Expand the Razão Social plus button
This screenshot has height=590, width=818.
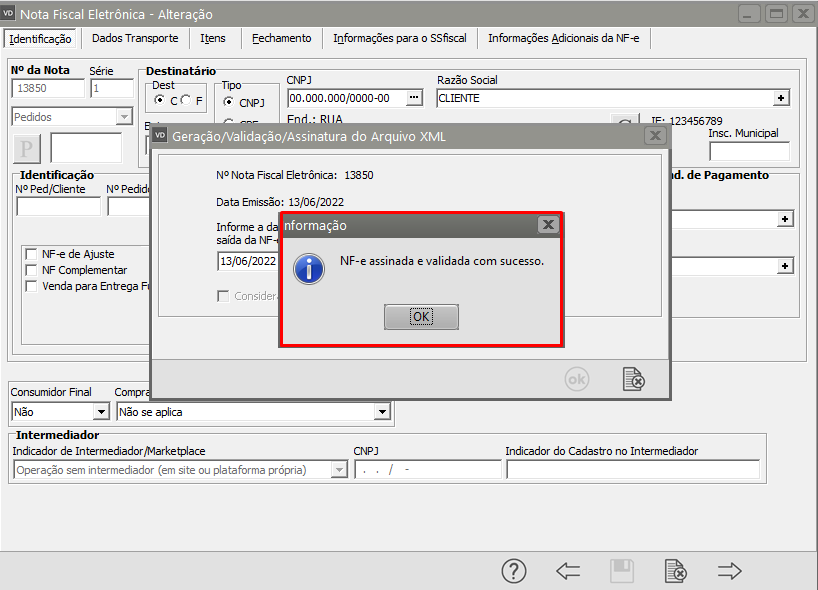[781, 98]
